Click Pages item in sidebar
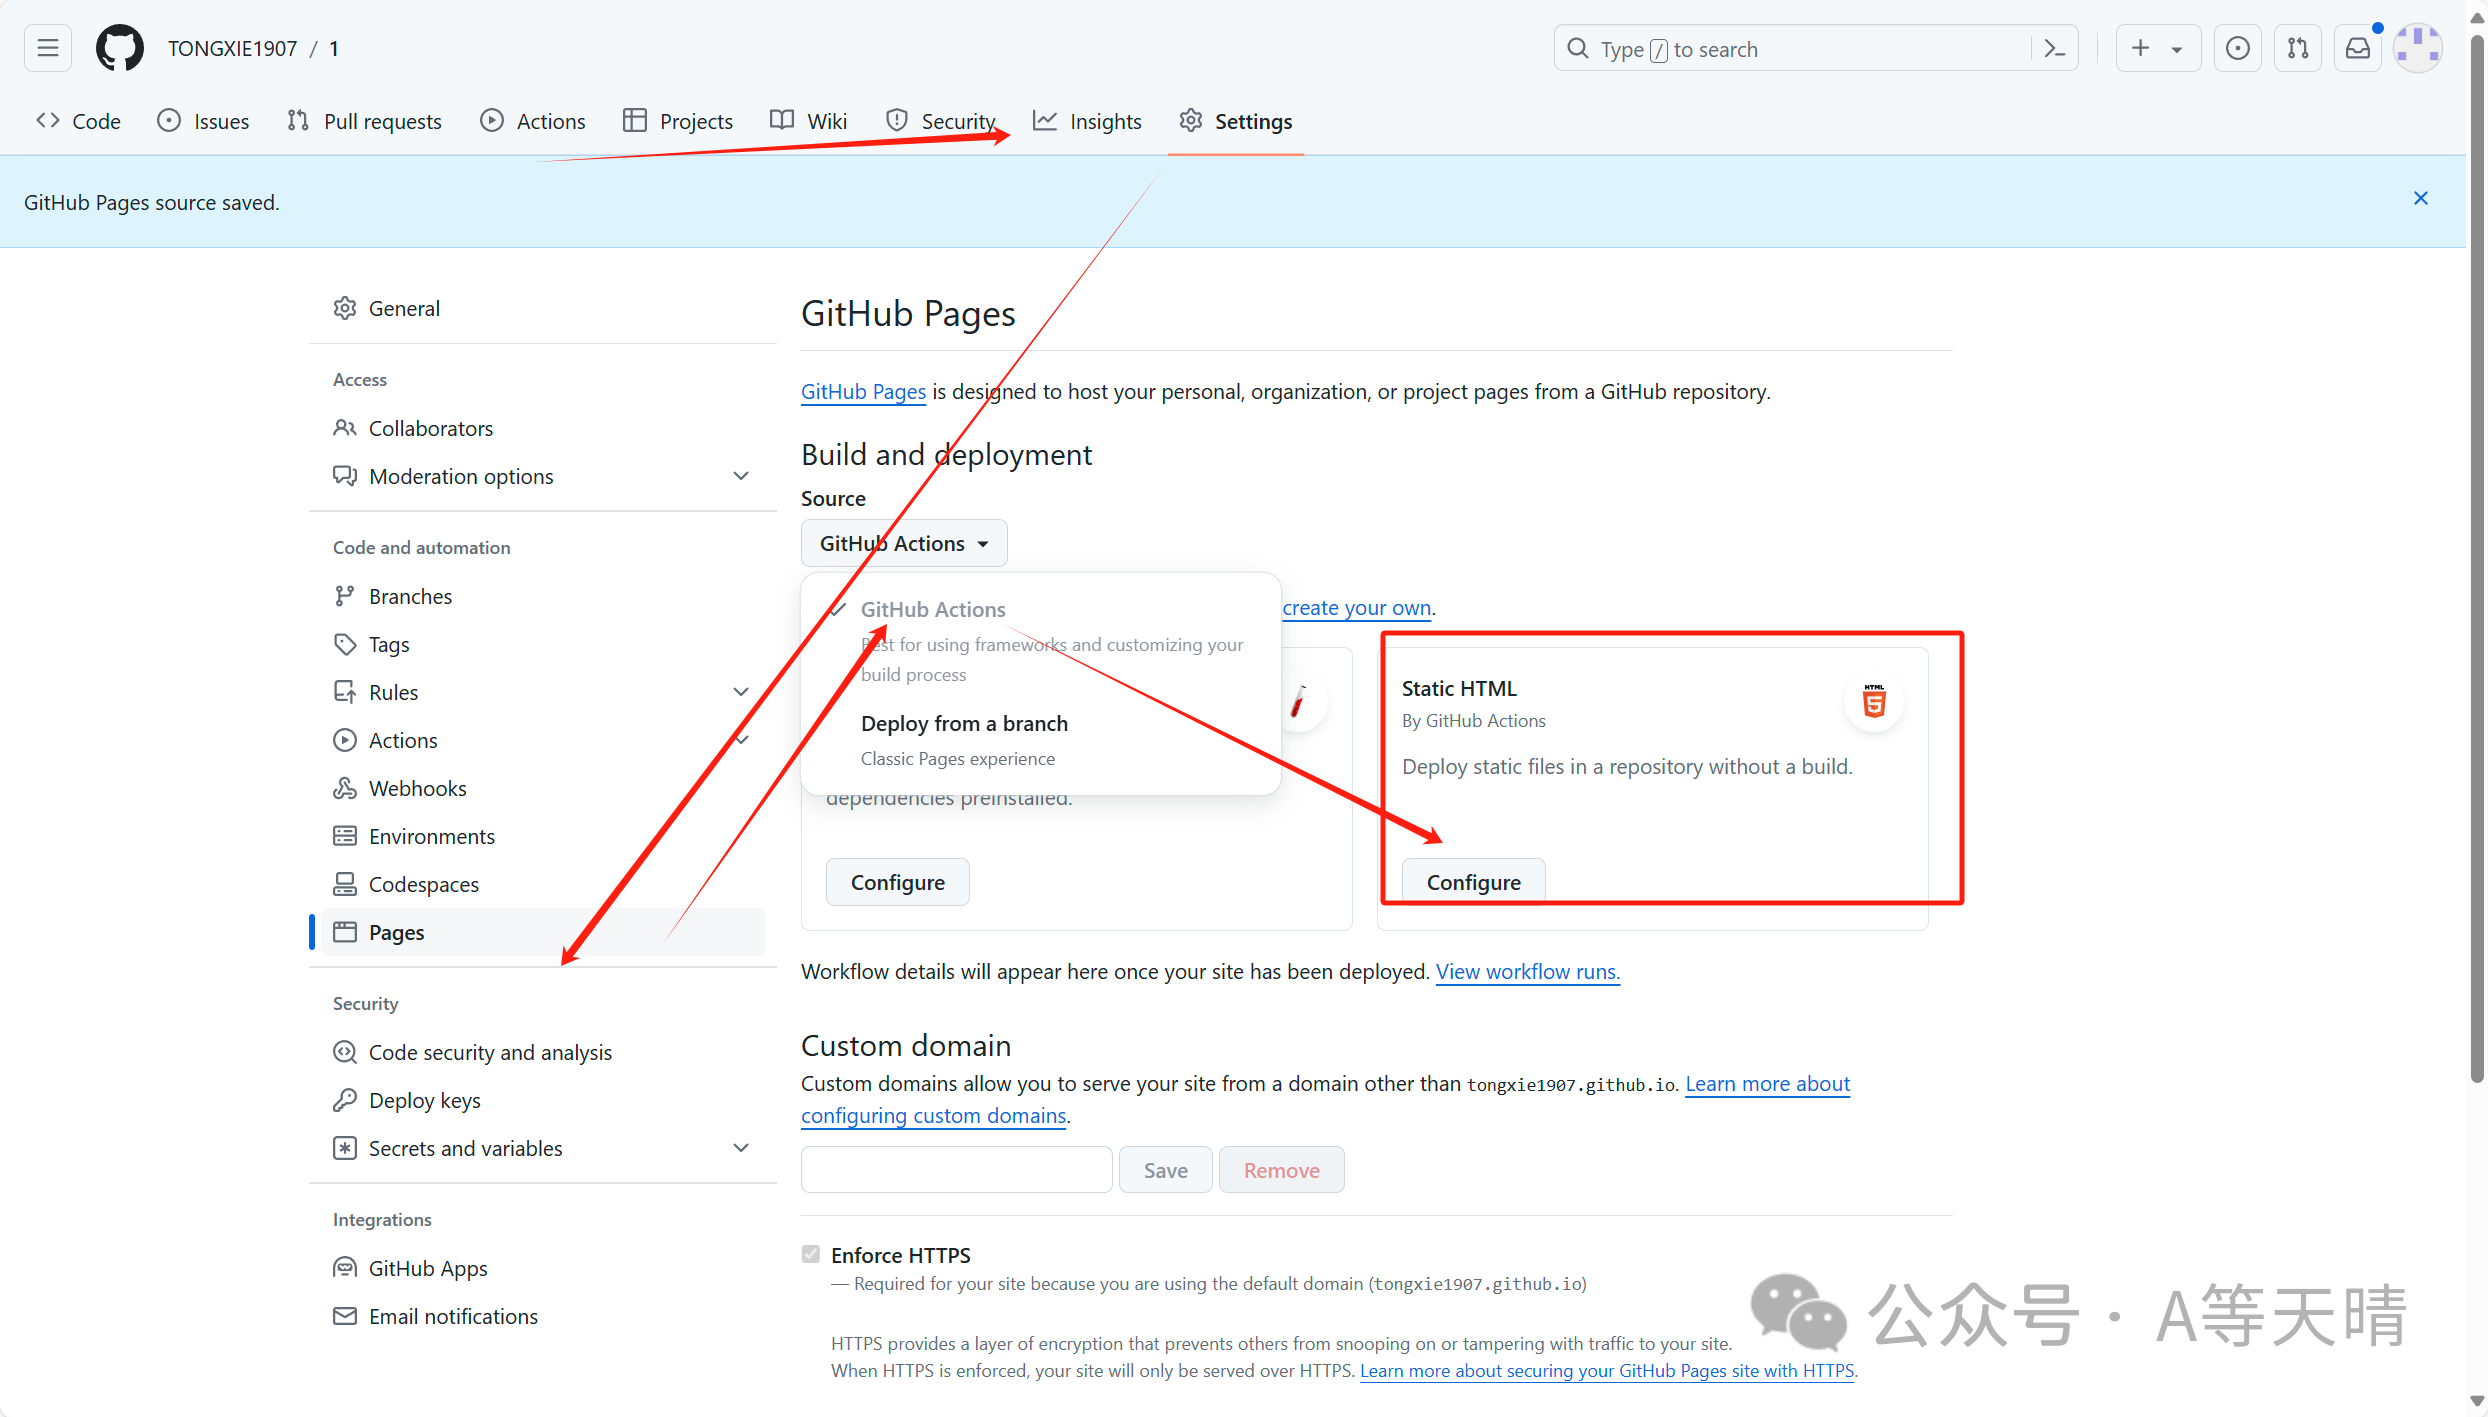The width and height of the screenshot is (2488, 1417). (396, 930)
